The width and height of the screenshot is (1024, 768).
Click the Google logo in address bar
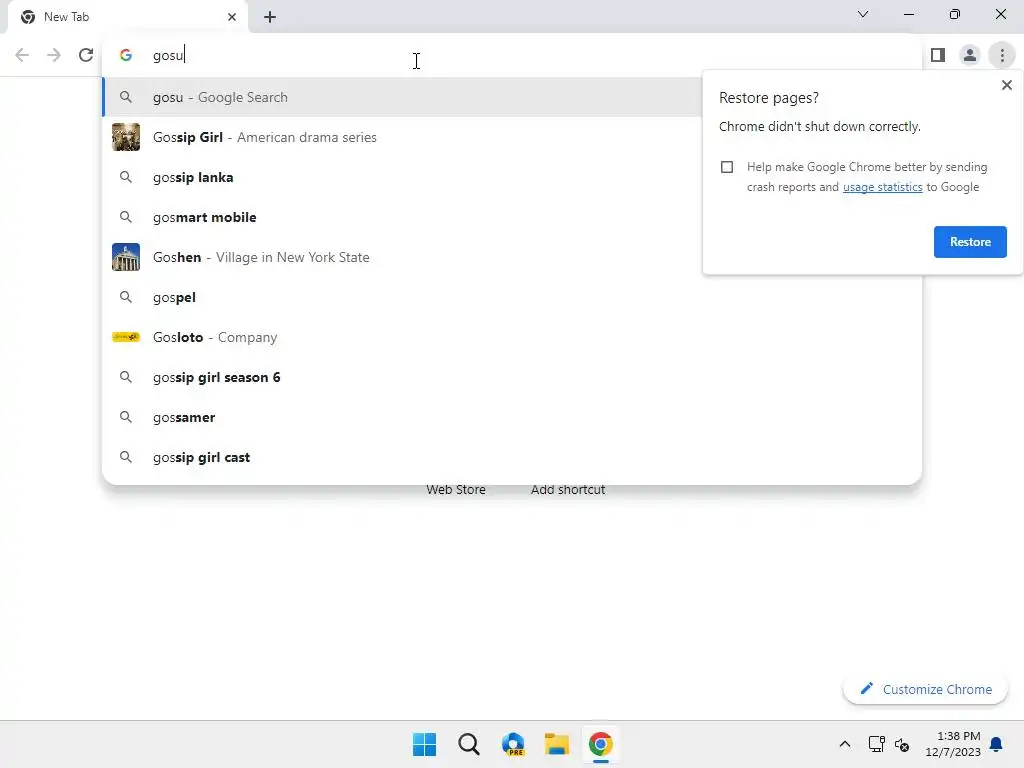tap(126, 55)
